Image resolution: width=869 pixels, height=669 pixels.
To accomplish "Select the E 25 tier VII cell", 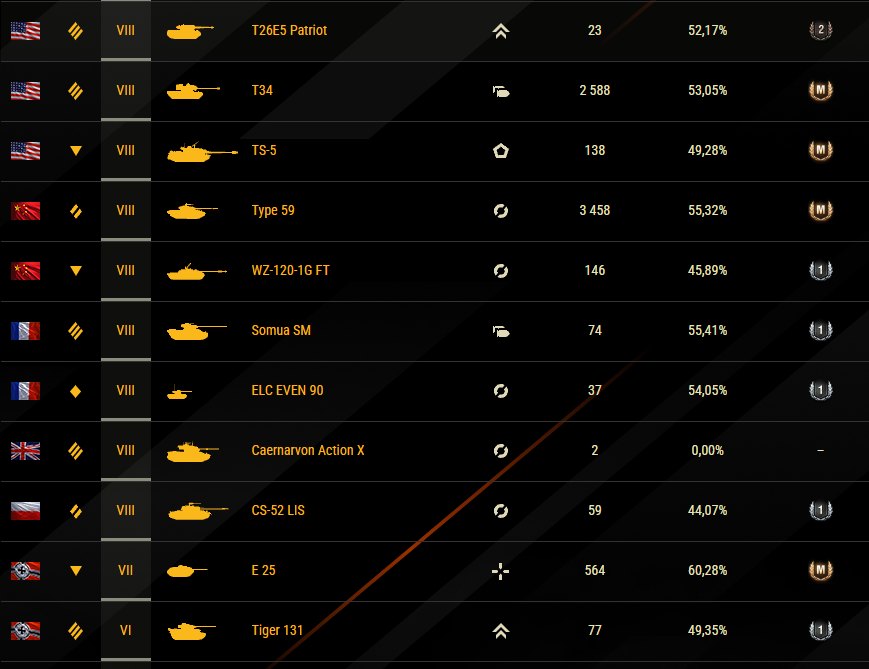I will click(x=126, y=570).
